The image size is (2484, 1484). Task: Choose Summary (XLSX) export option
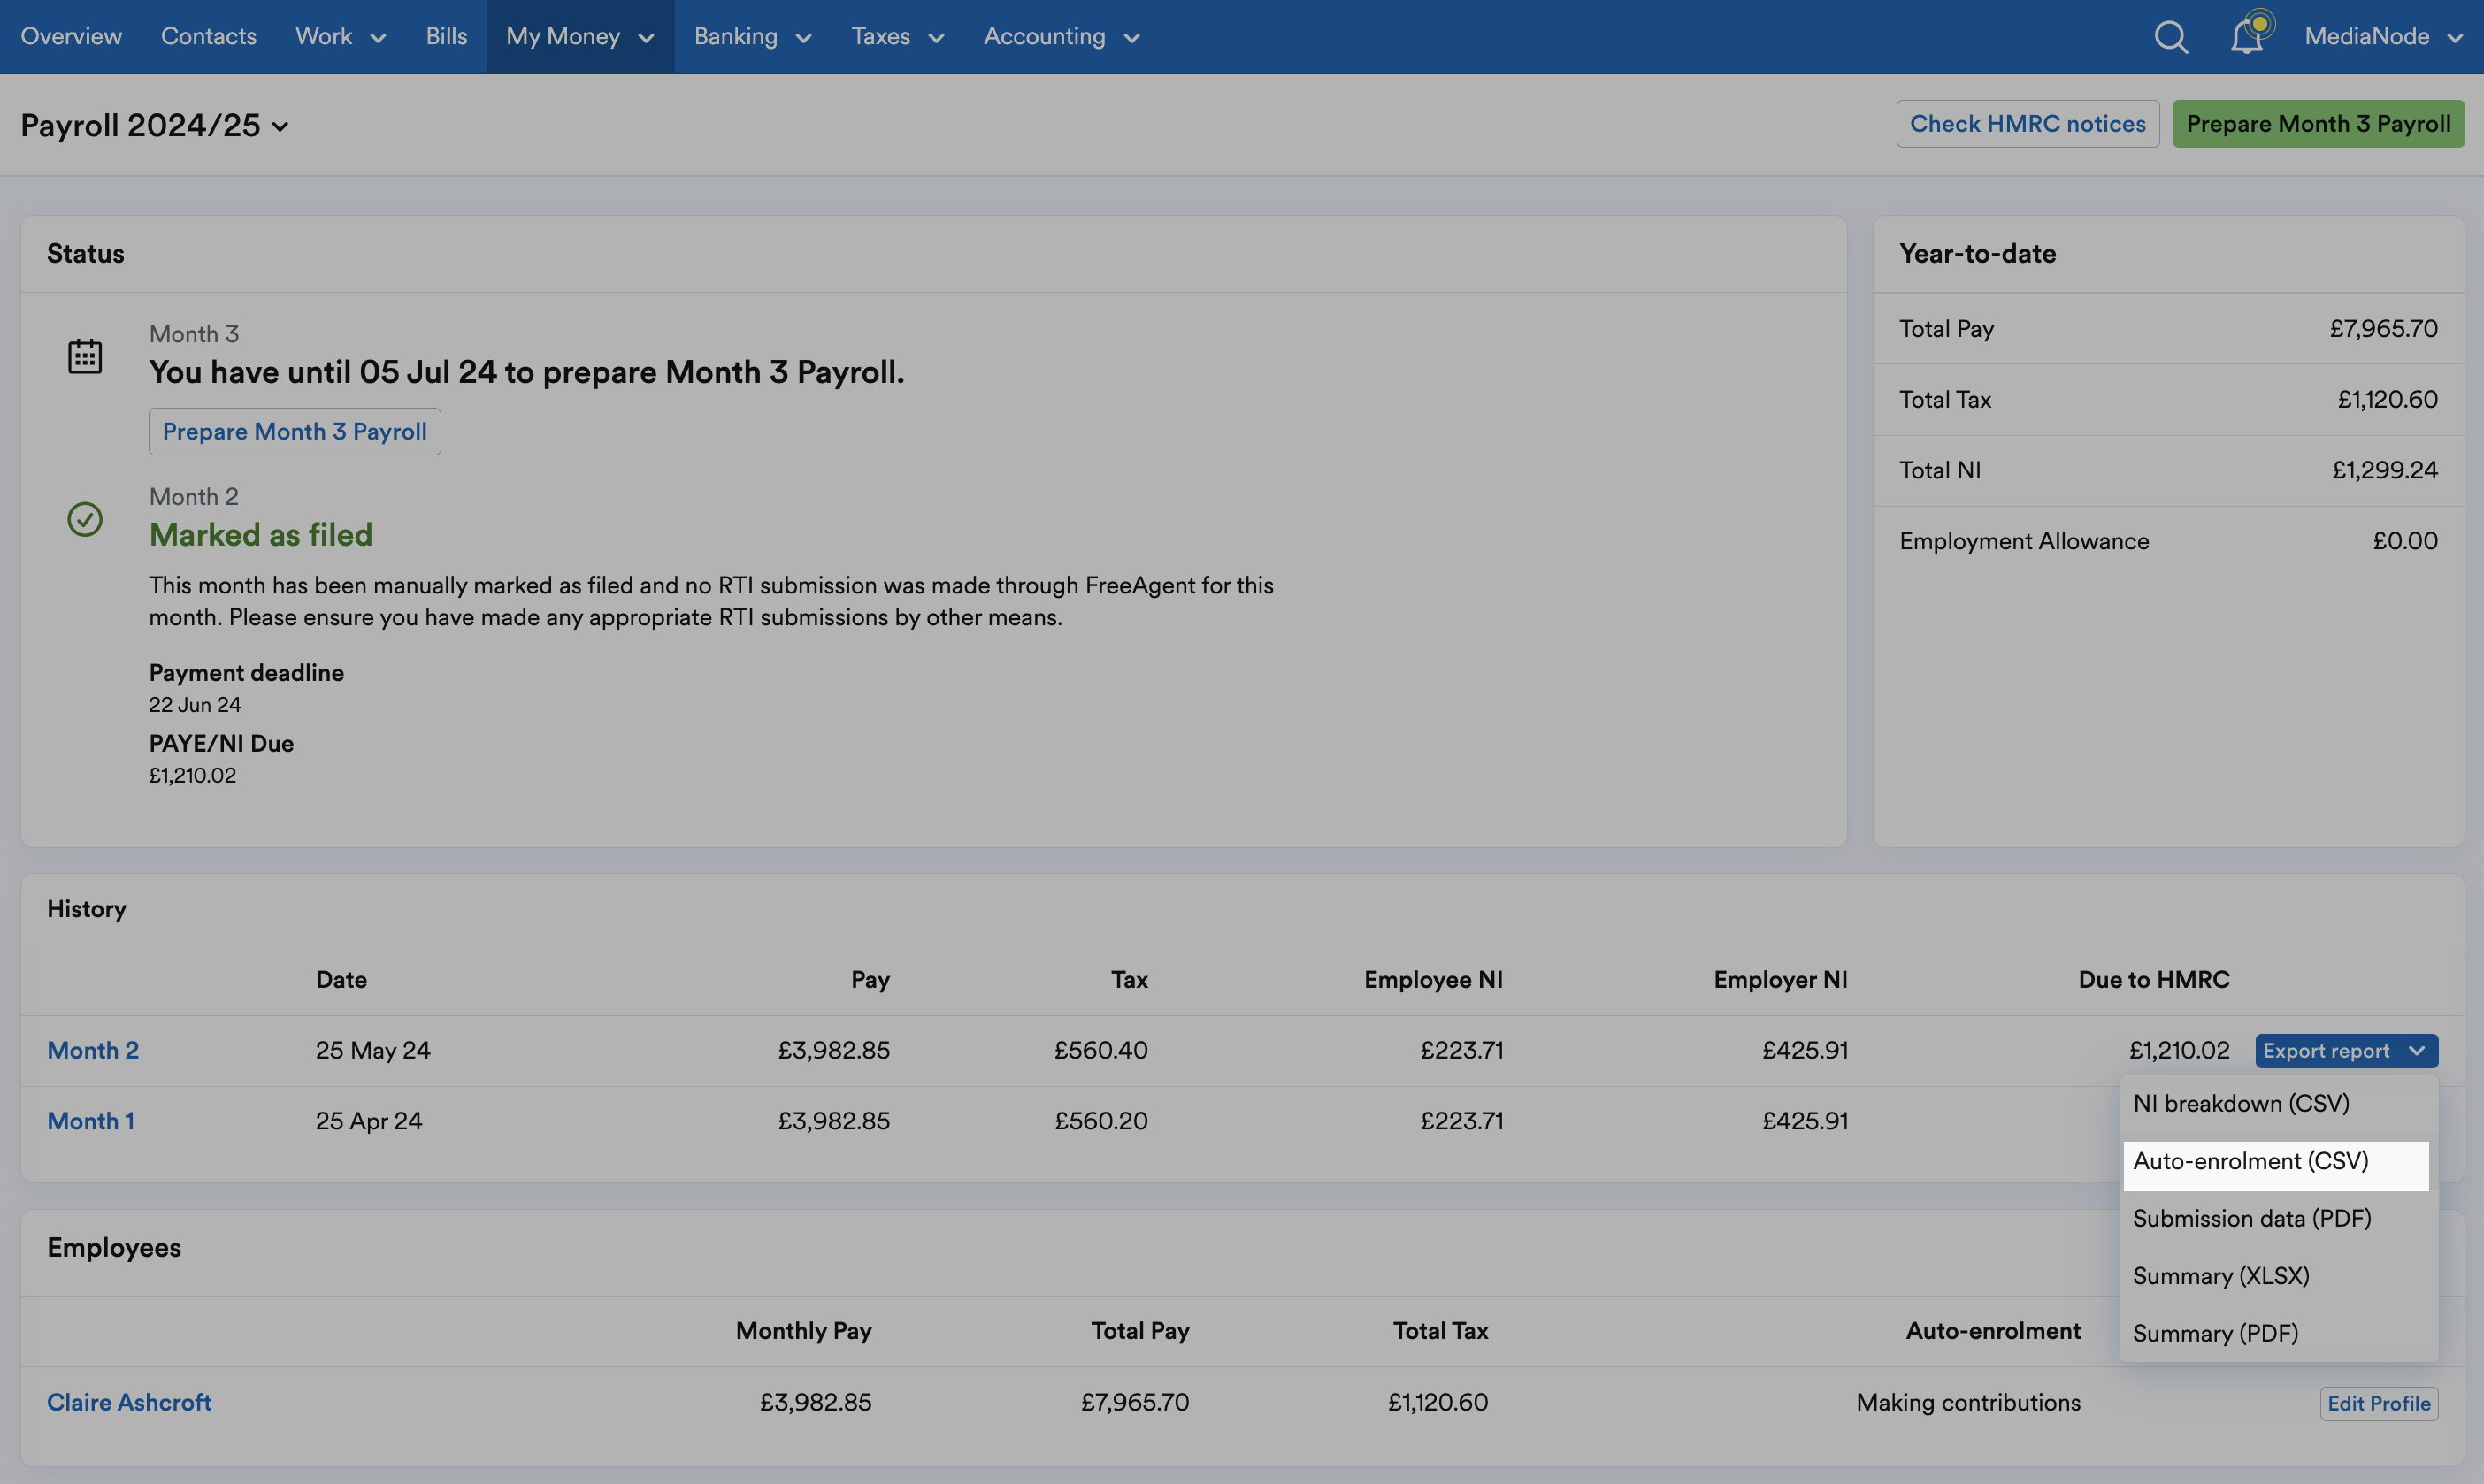point(2278,1276)
